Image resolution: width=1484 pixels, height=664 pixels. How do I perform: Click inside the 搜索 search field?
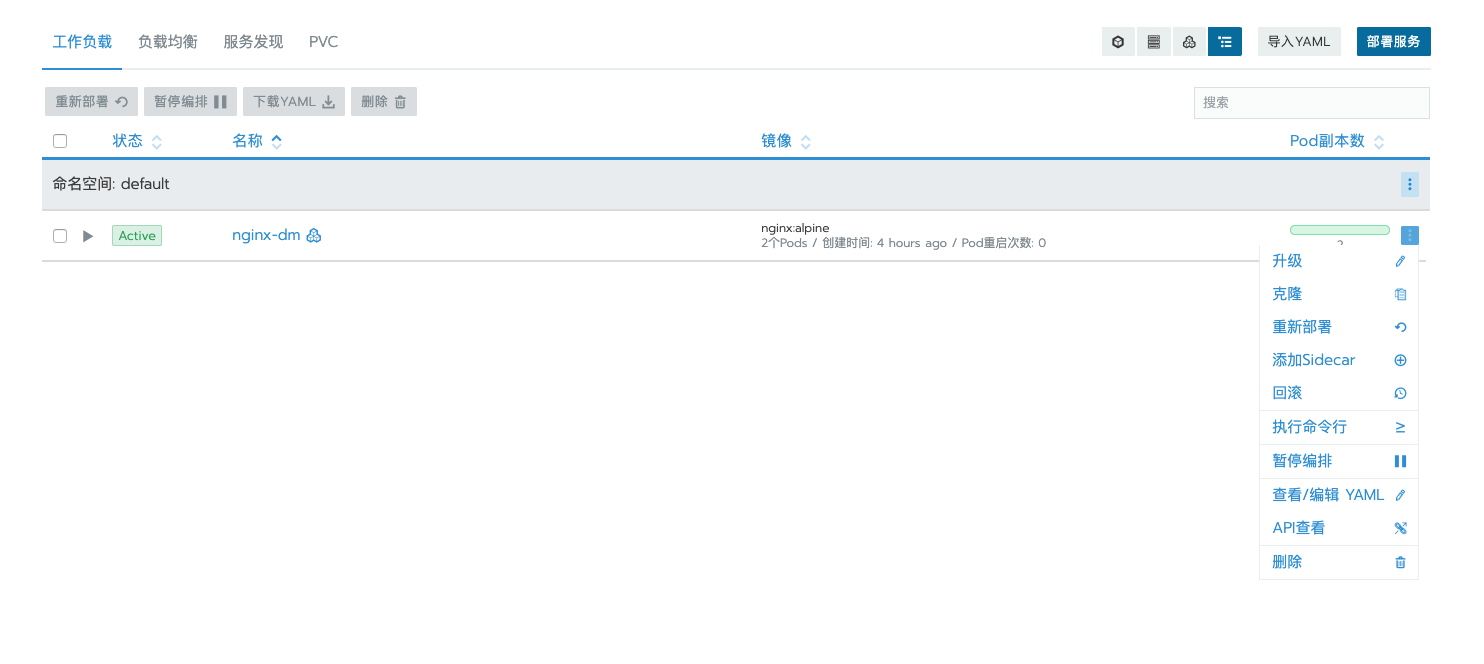[x=1311, y=102]
